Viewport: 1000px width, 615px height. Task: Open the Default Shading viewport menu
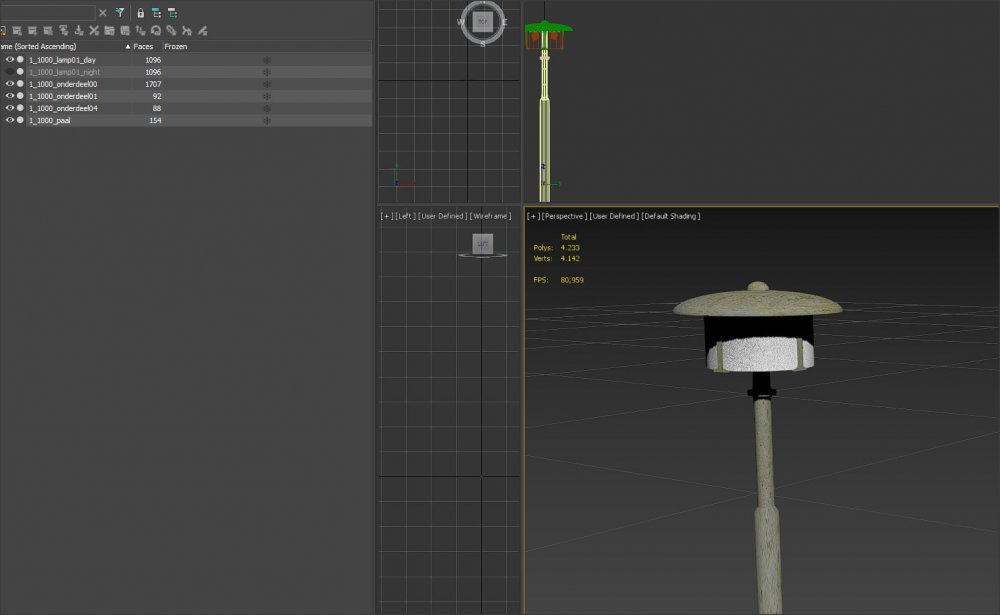click(x=670, y=216)
